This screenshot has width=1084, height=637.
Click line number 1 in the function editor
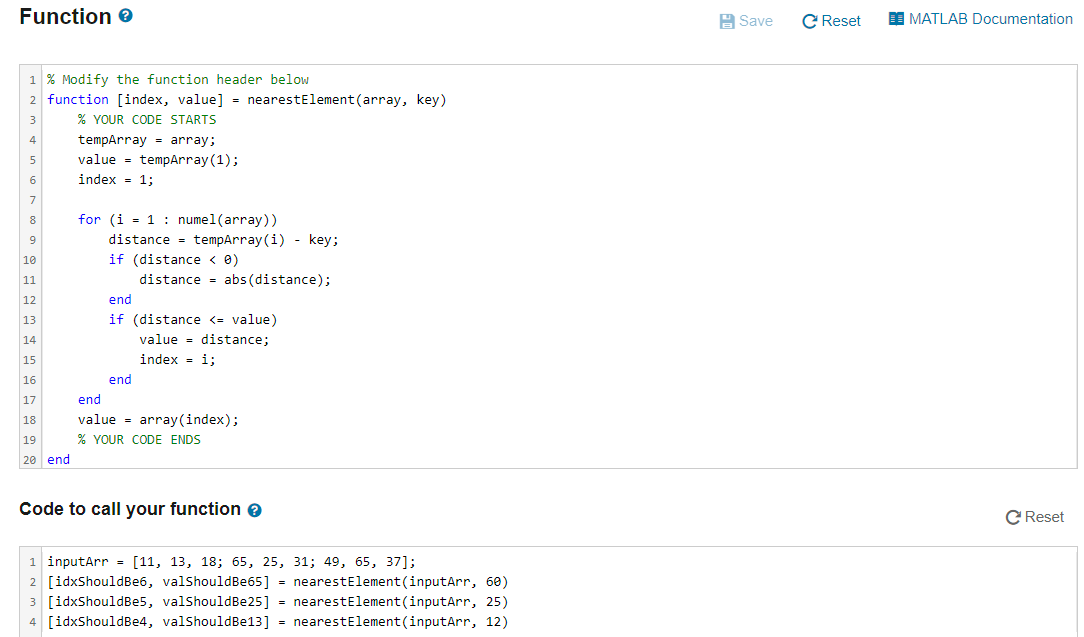tap(31, 79)
